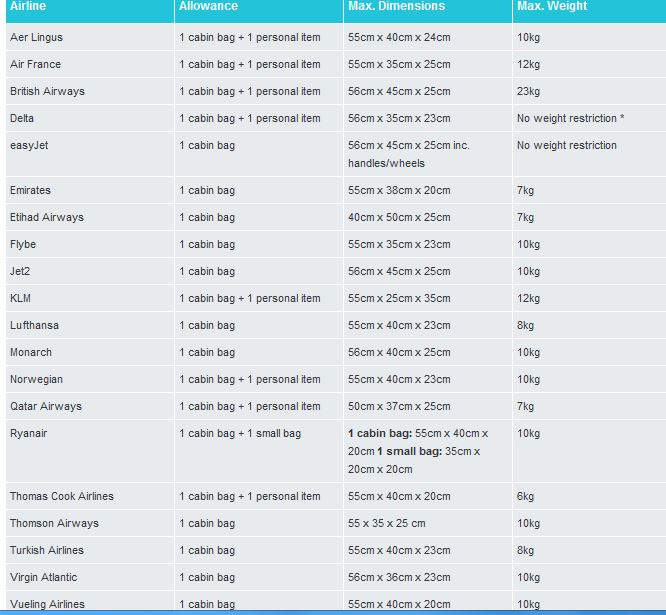Click Etihad Airways dimensions 40cm x 50cm x 25cm
This screenshot has width=666, height=615.
pyautogui.click(x=428, y=217)
